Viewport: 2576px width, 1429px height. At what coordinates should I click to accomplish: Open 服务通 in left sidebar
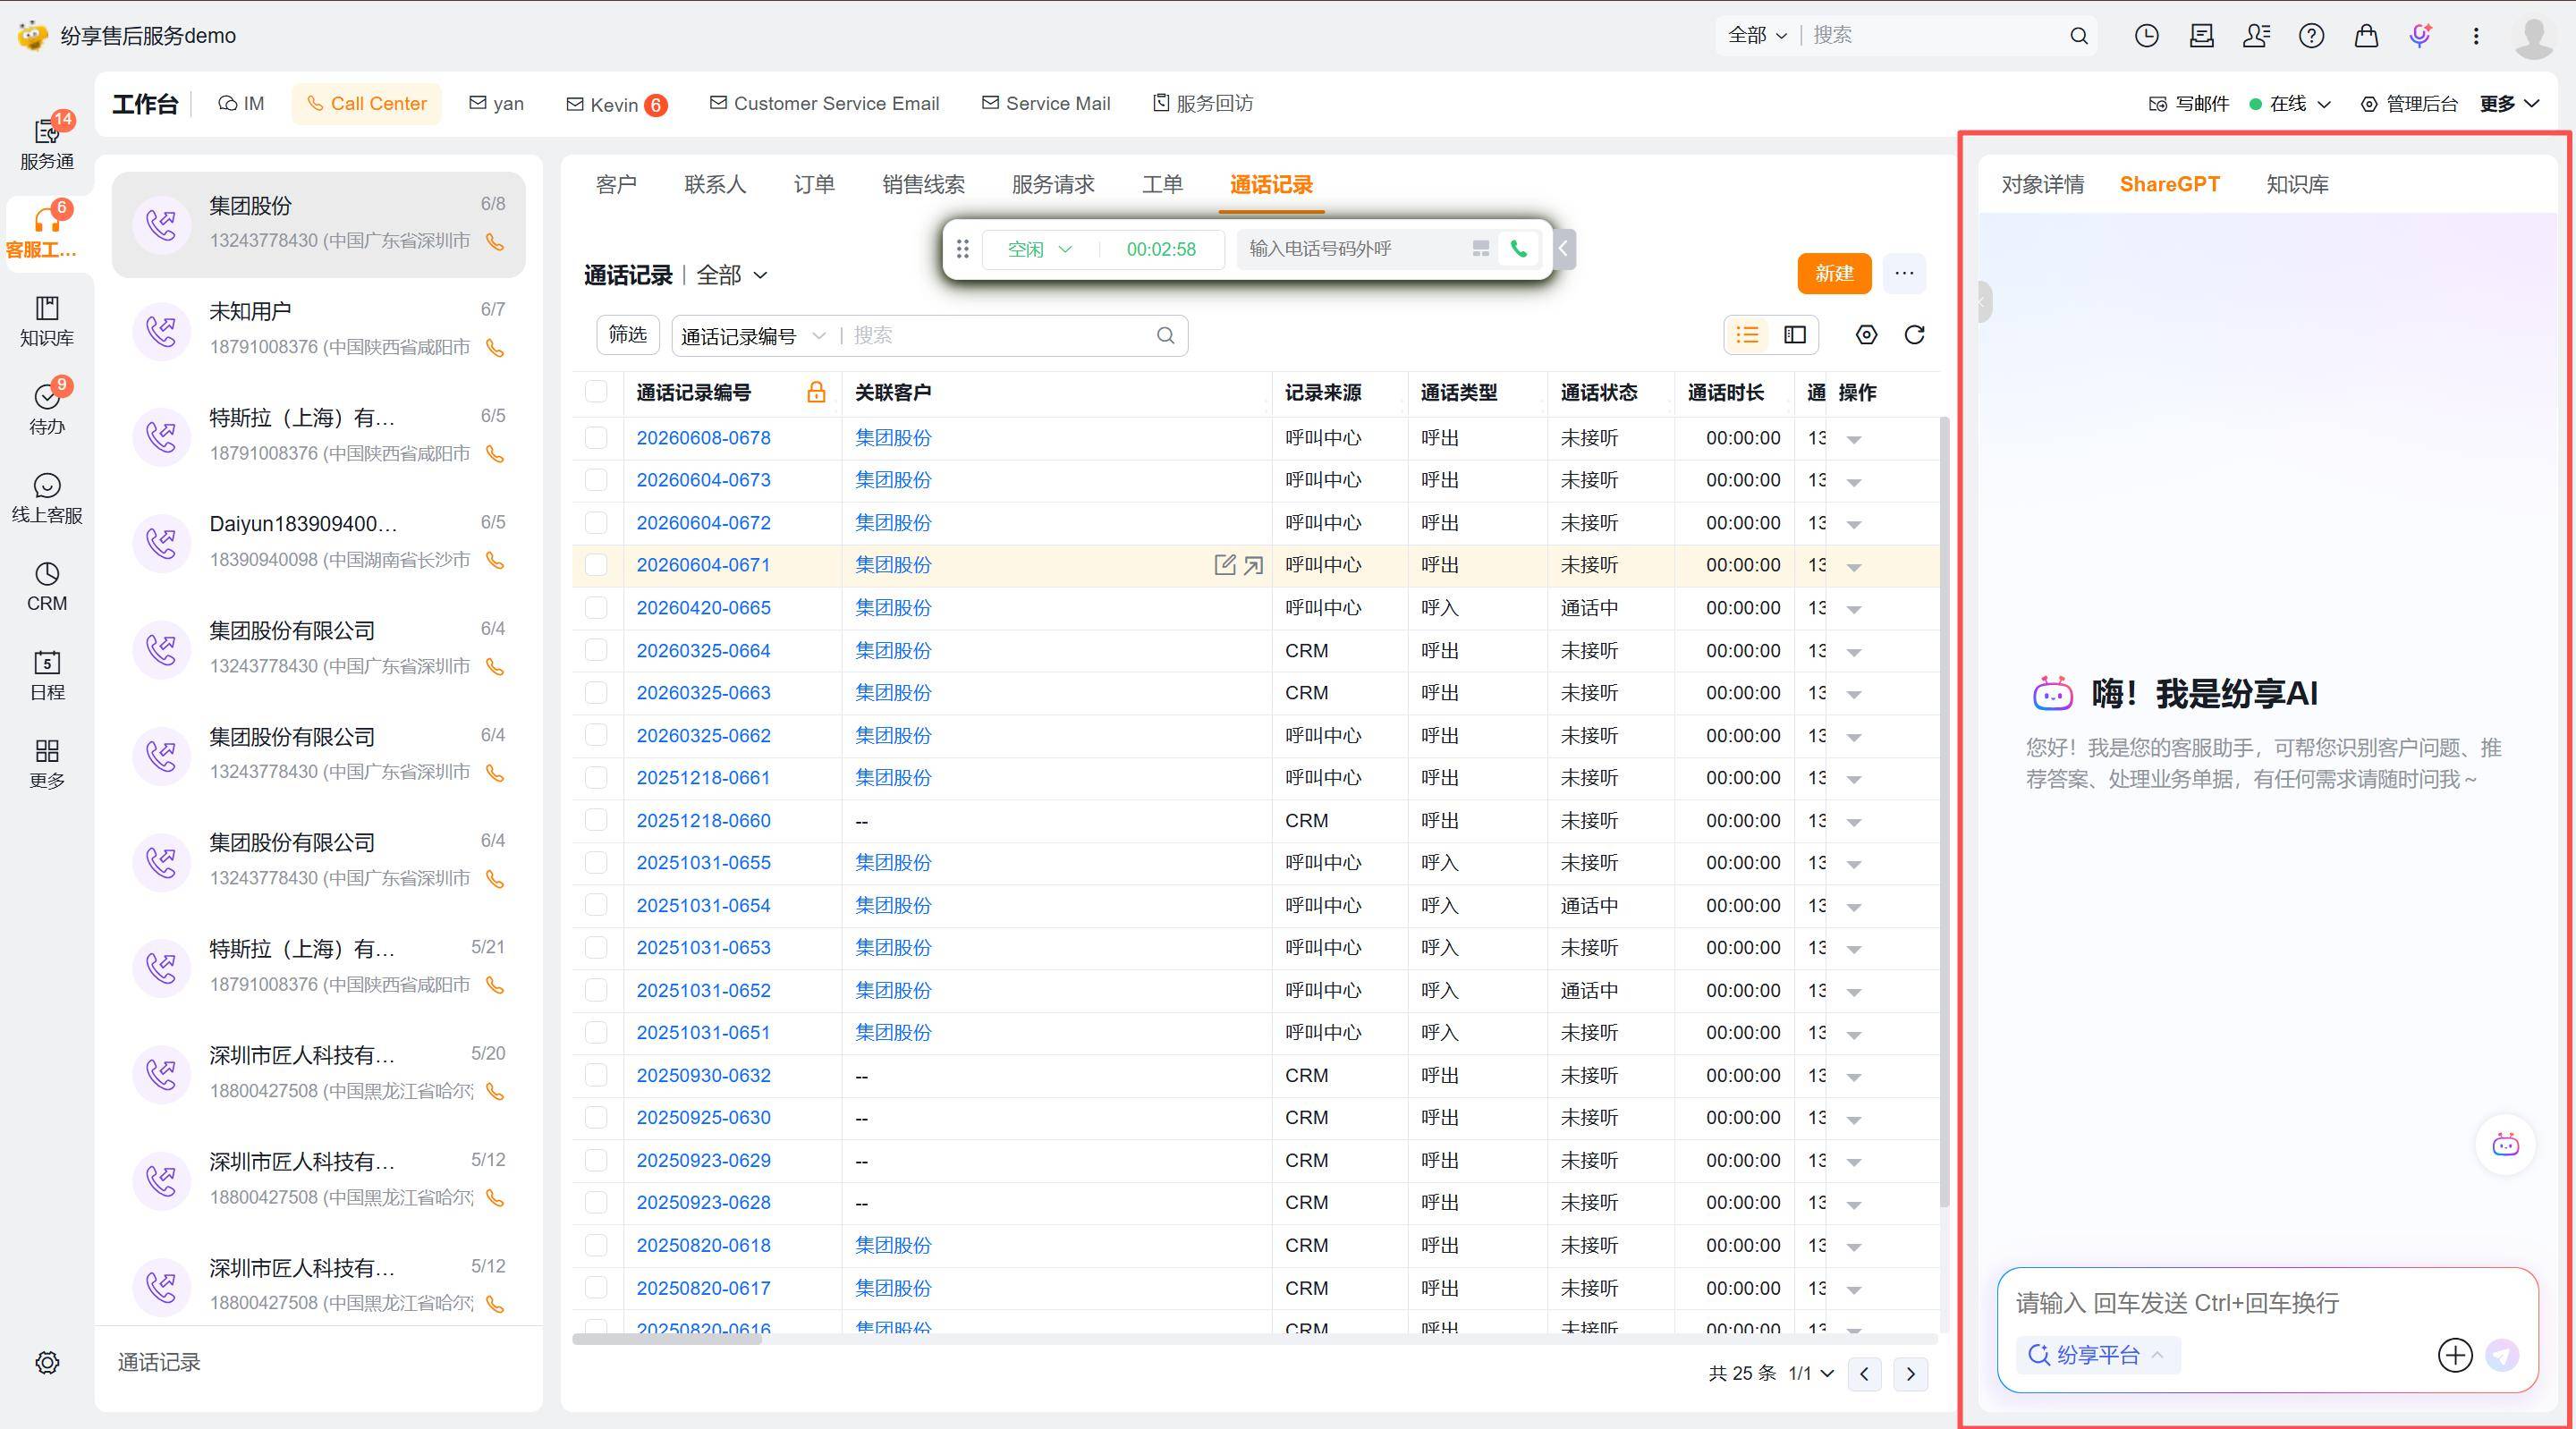pos(47,143)
